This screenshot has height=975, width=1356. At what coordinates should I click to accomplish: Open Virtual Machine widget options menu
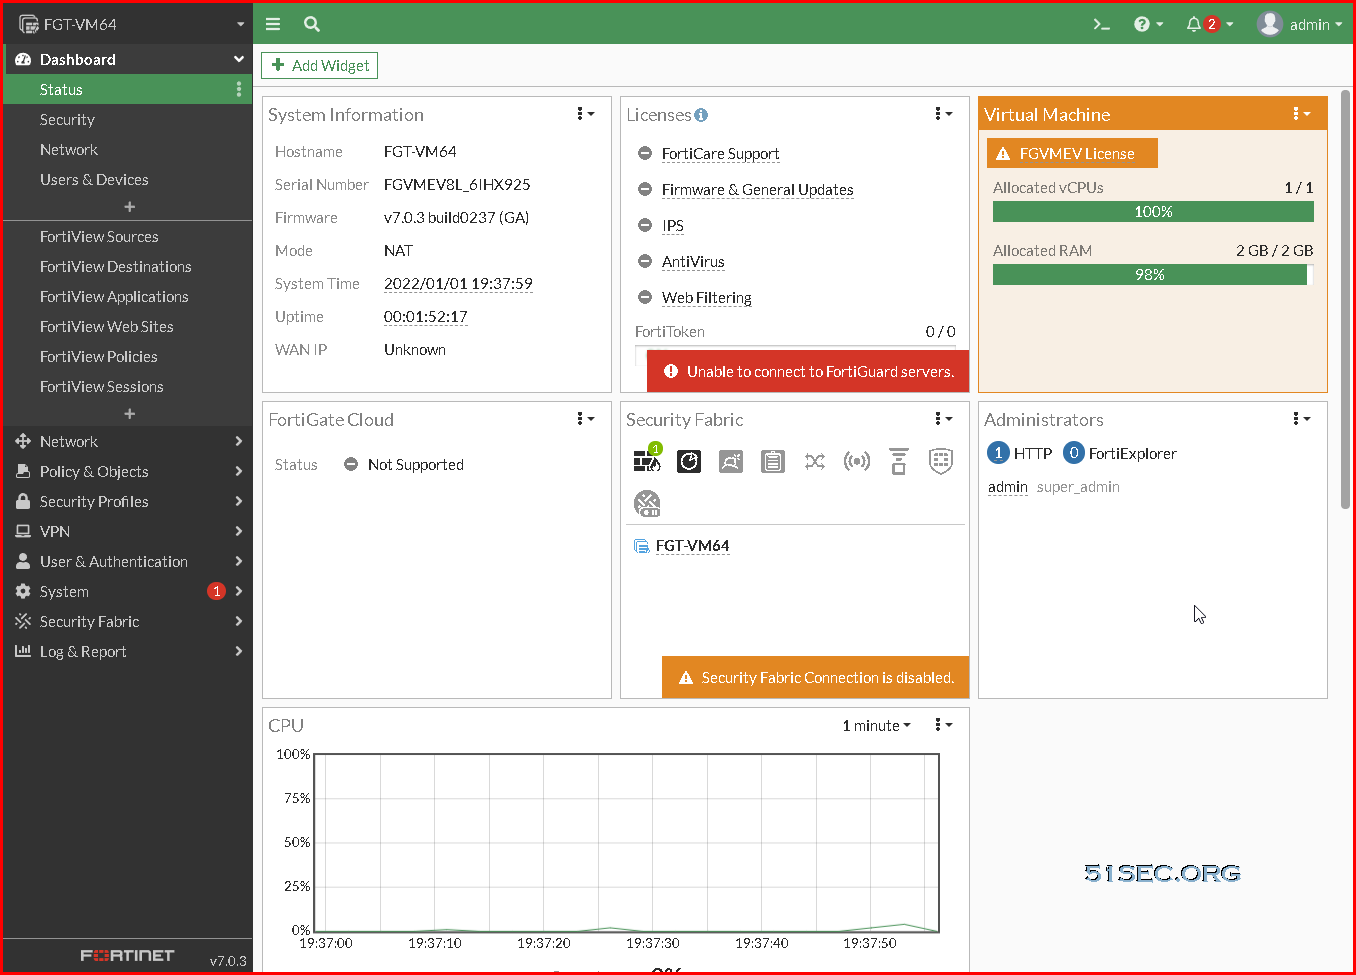(x=1301, y=114)
